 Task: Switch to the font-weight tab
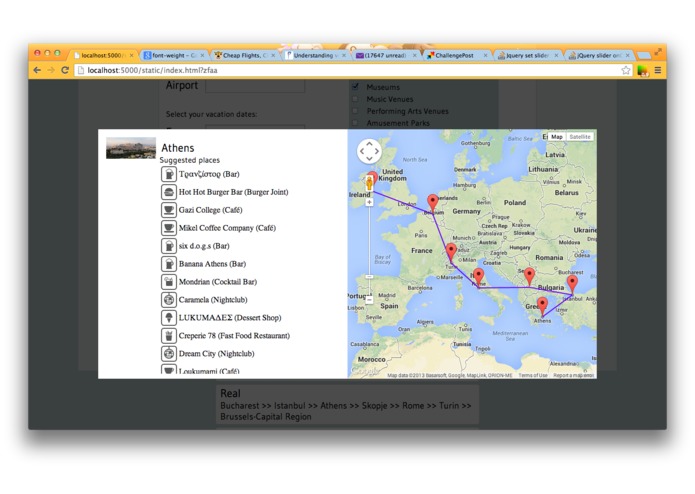(x=174, y=55)
